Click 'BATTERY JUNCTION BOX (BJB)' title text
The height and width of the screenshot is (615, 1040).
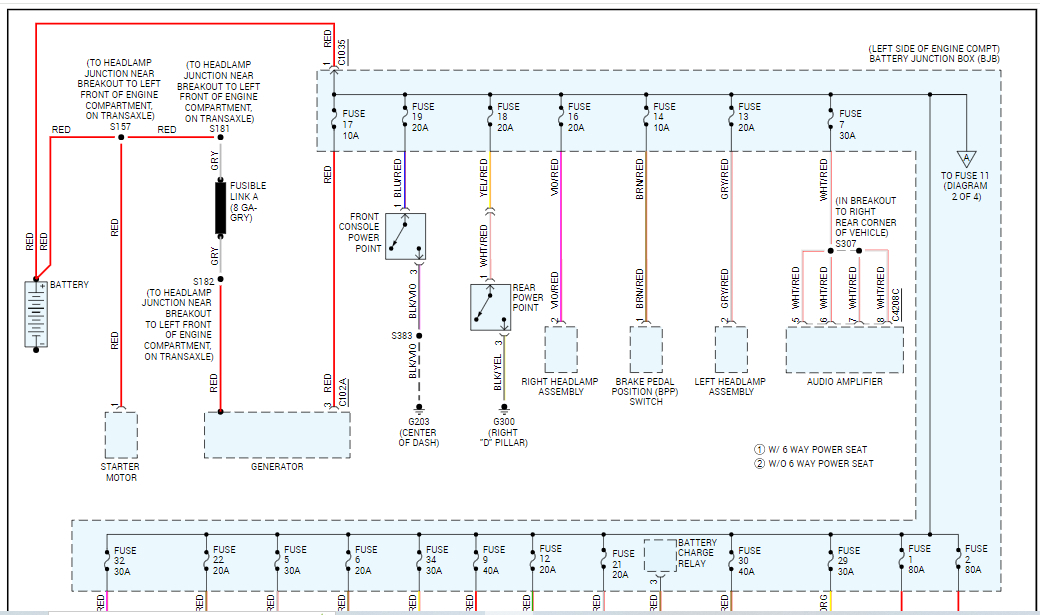coord(934,59)
